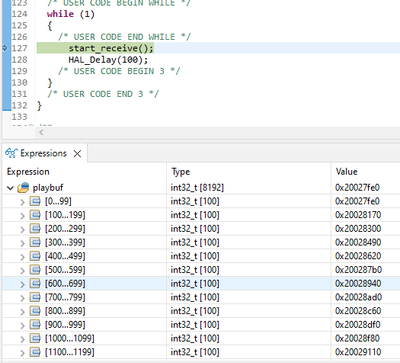Select the [400...499] tree row
The width and height of the screenshot is (400, 363).
pyautogui.click(x=201, y=256)
